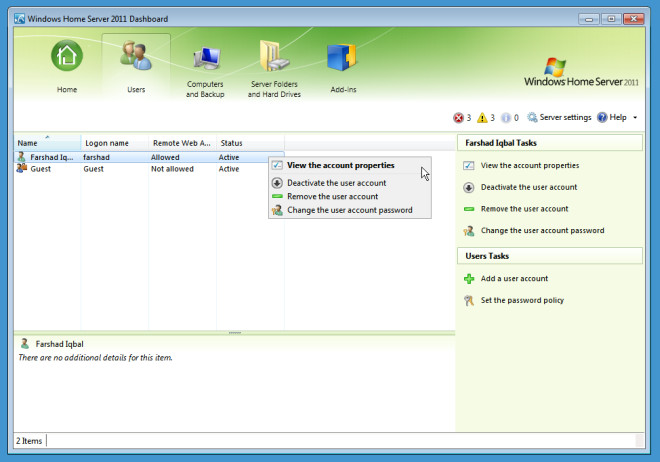Choose Change the user account password in context menu

click(x=350, y=210)
